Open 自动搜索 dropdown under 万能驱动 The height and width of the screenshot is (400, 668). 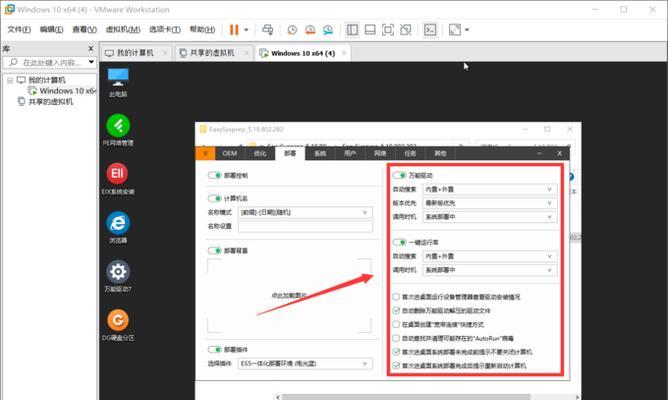pos(490,189)
